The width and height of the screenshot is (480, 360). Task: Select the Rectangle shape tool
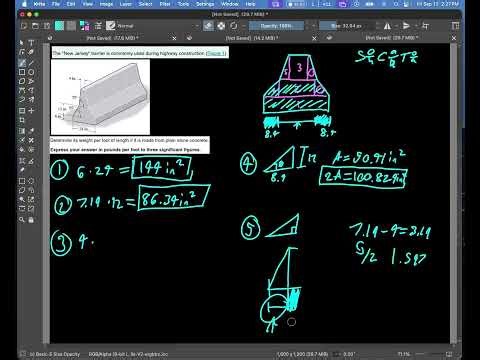tap(22, 72)
